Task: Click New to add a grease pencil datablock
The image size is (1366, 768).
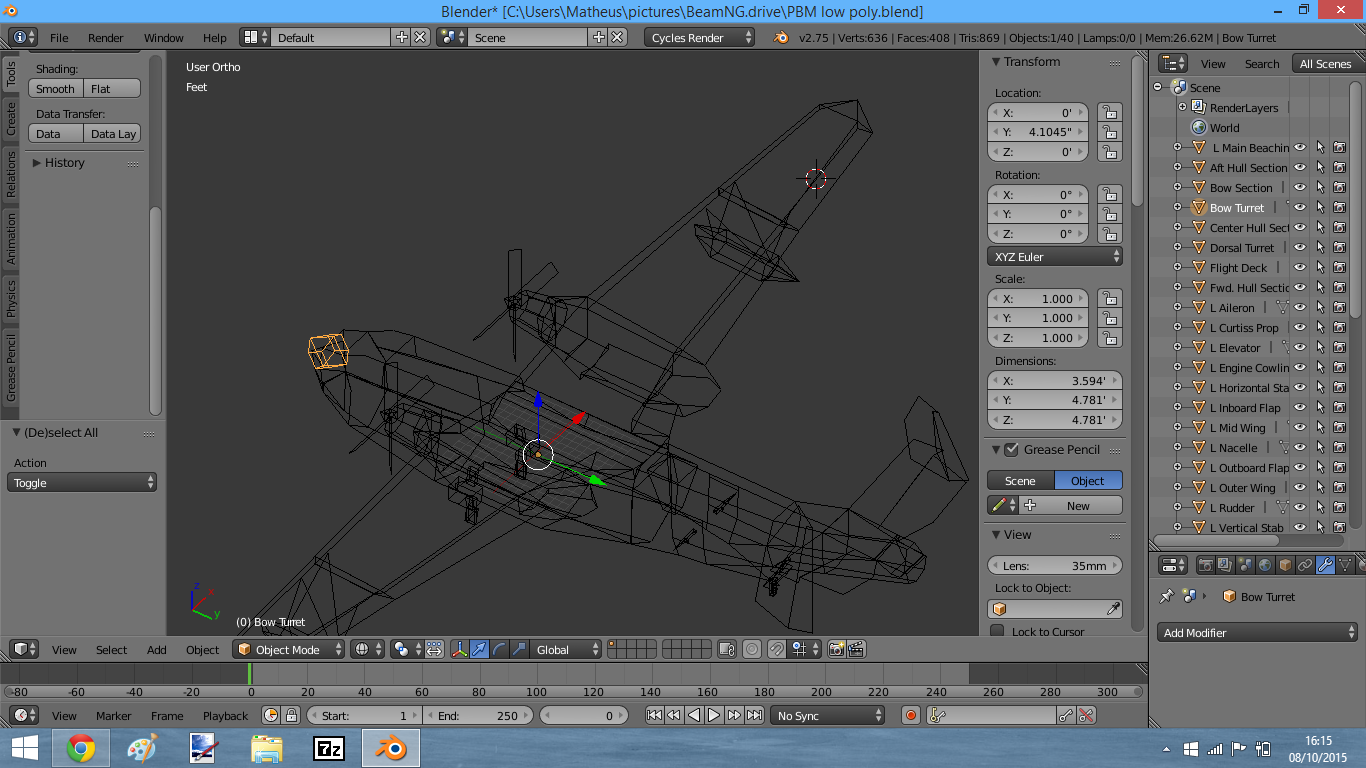Action: coord(1068,505)
